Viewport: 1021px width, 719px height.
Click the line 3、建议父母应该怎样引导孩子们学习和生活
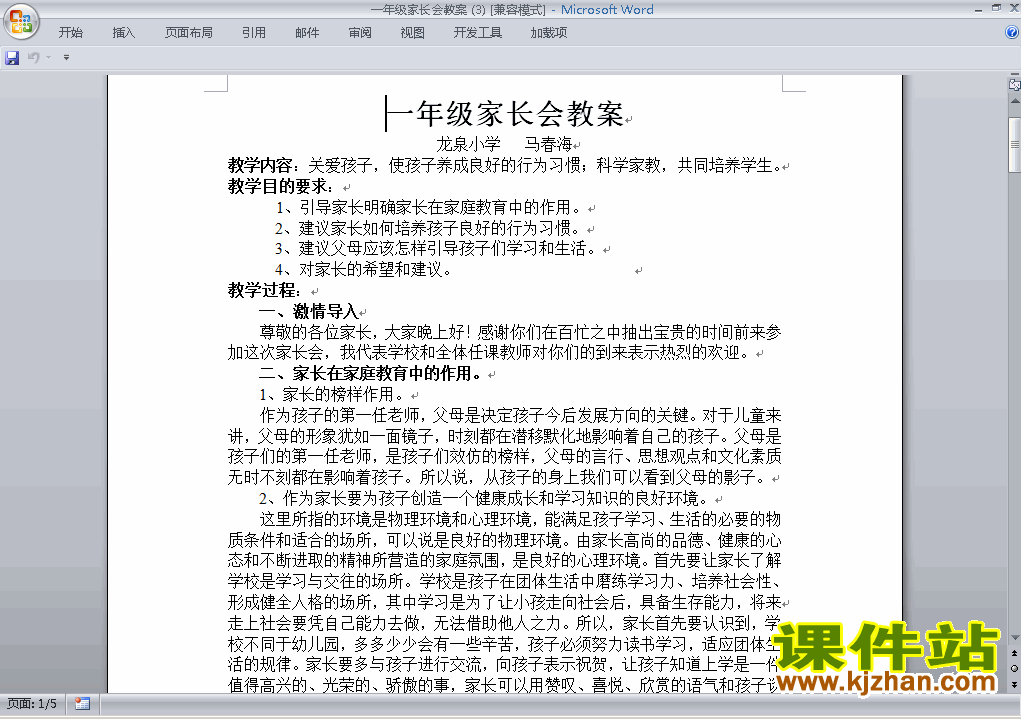tap(436, 249)
